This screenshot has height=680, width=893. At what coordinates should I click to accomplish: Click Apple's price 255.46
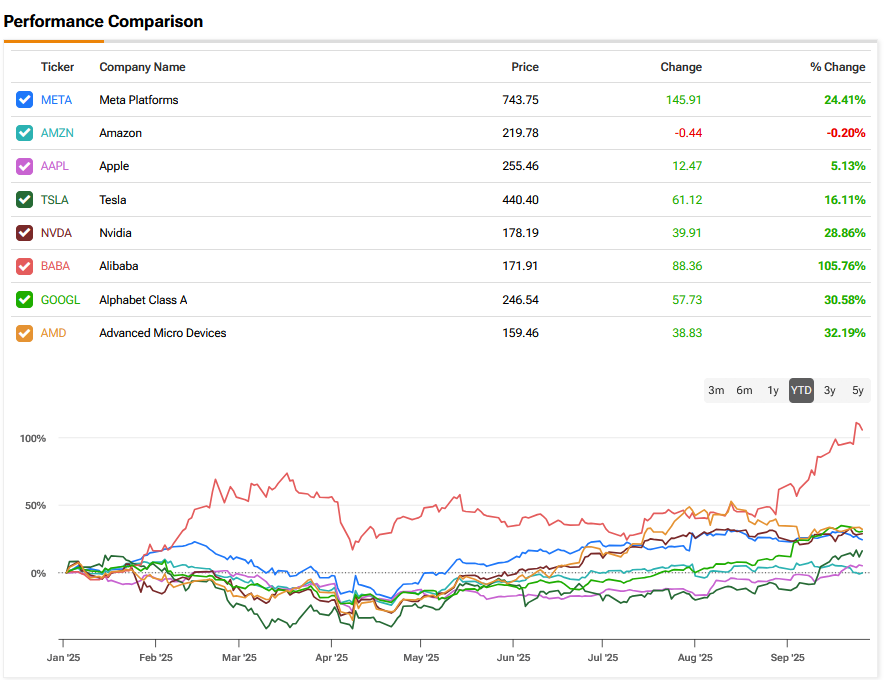pos(521,166)
